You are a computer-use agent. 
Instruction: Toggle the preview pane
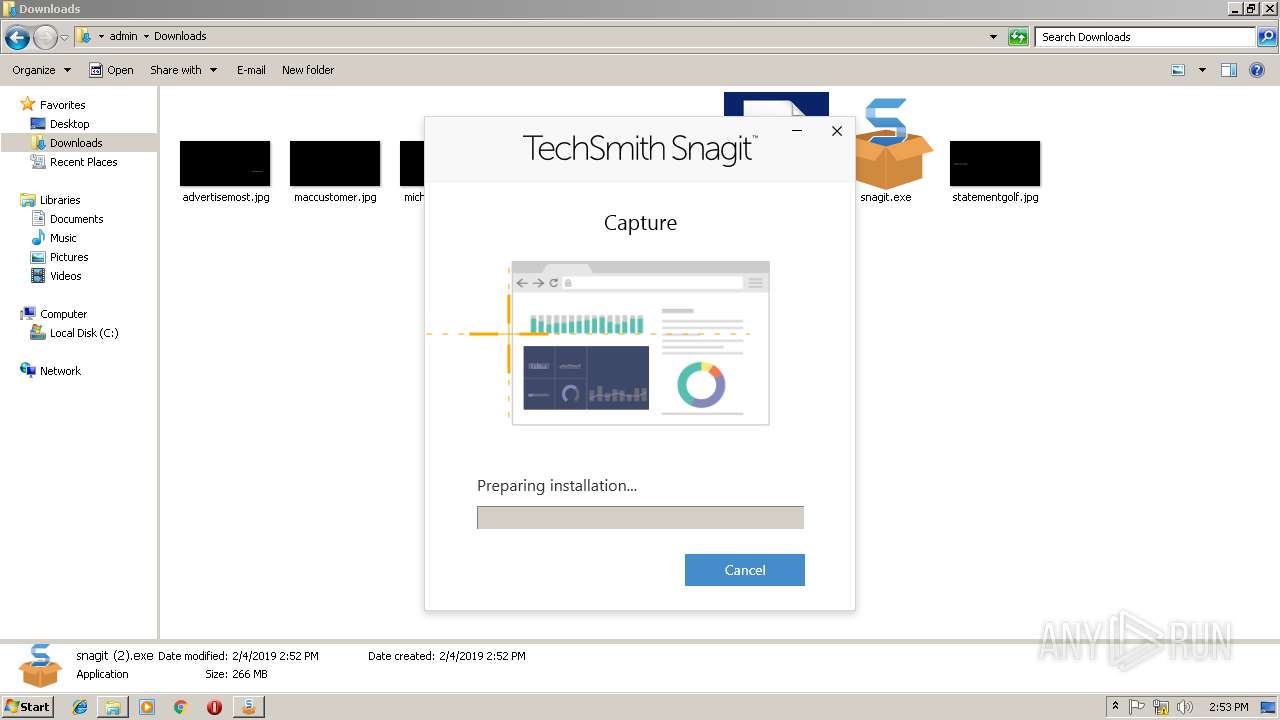[1229, 70]
